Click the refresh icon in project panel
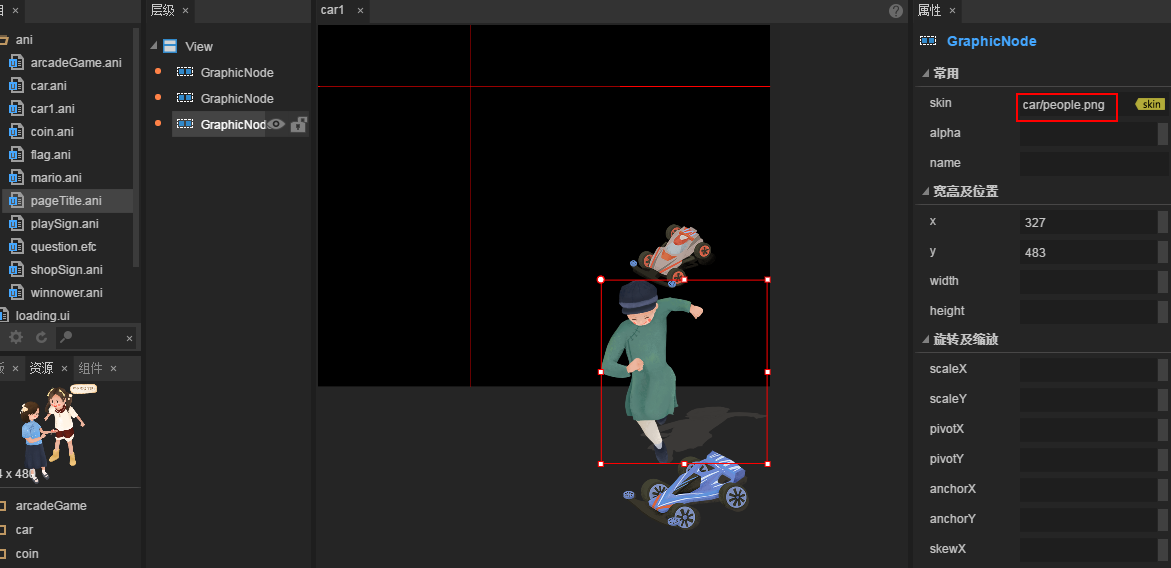The height and width of the screenshot is (568, 1171). coord(42,338)
